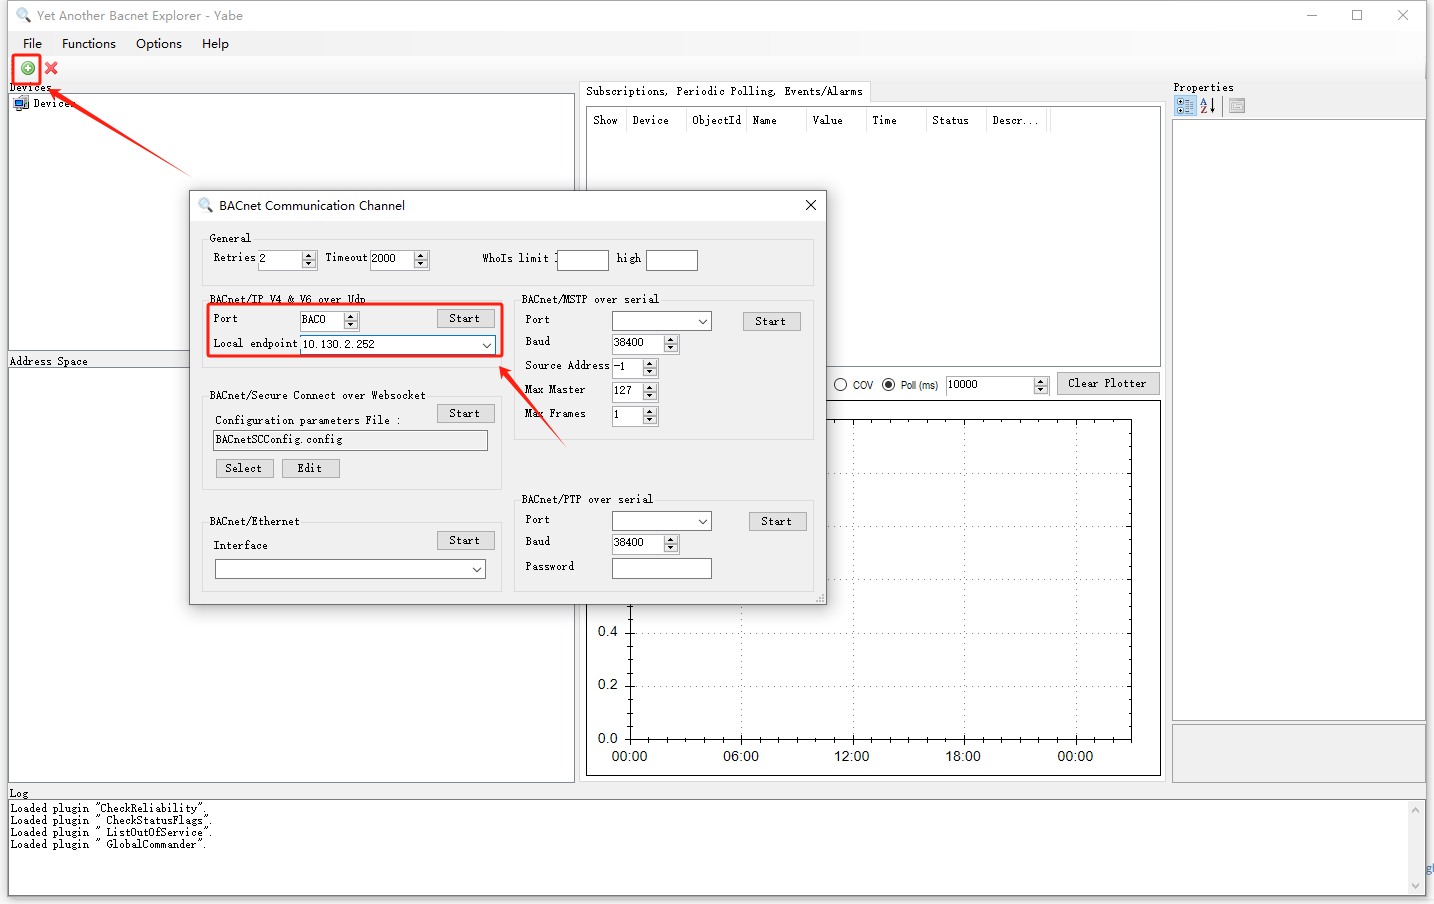The image size is (1434, 904).
Task: Click the BAC0 port field
Action: (x=322, y=320)
